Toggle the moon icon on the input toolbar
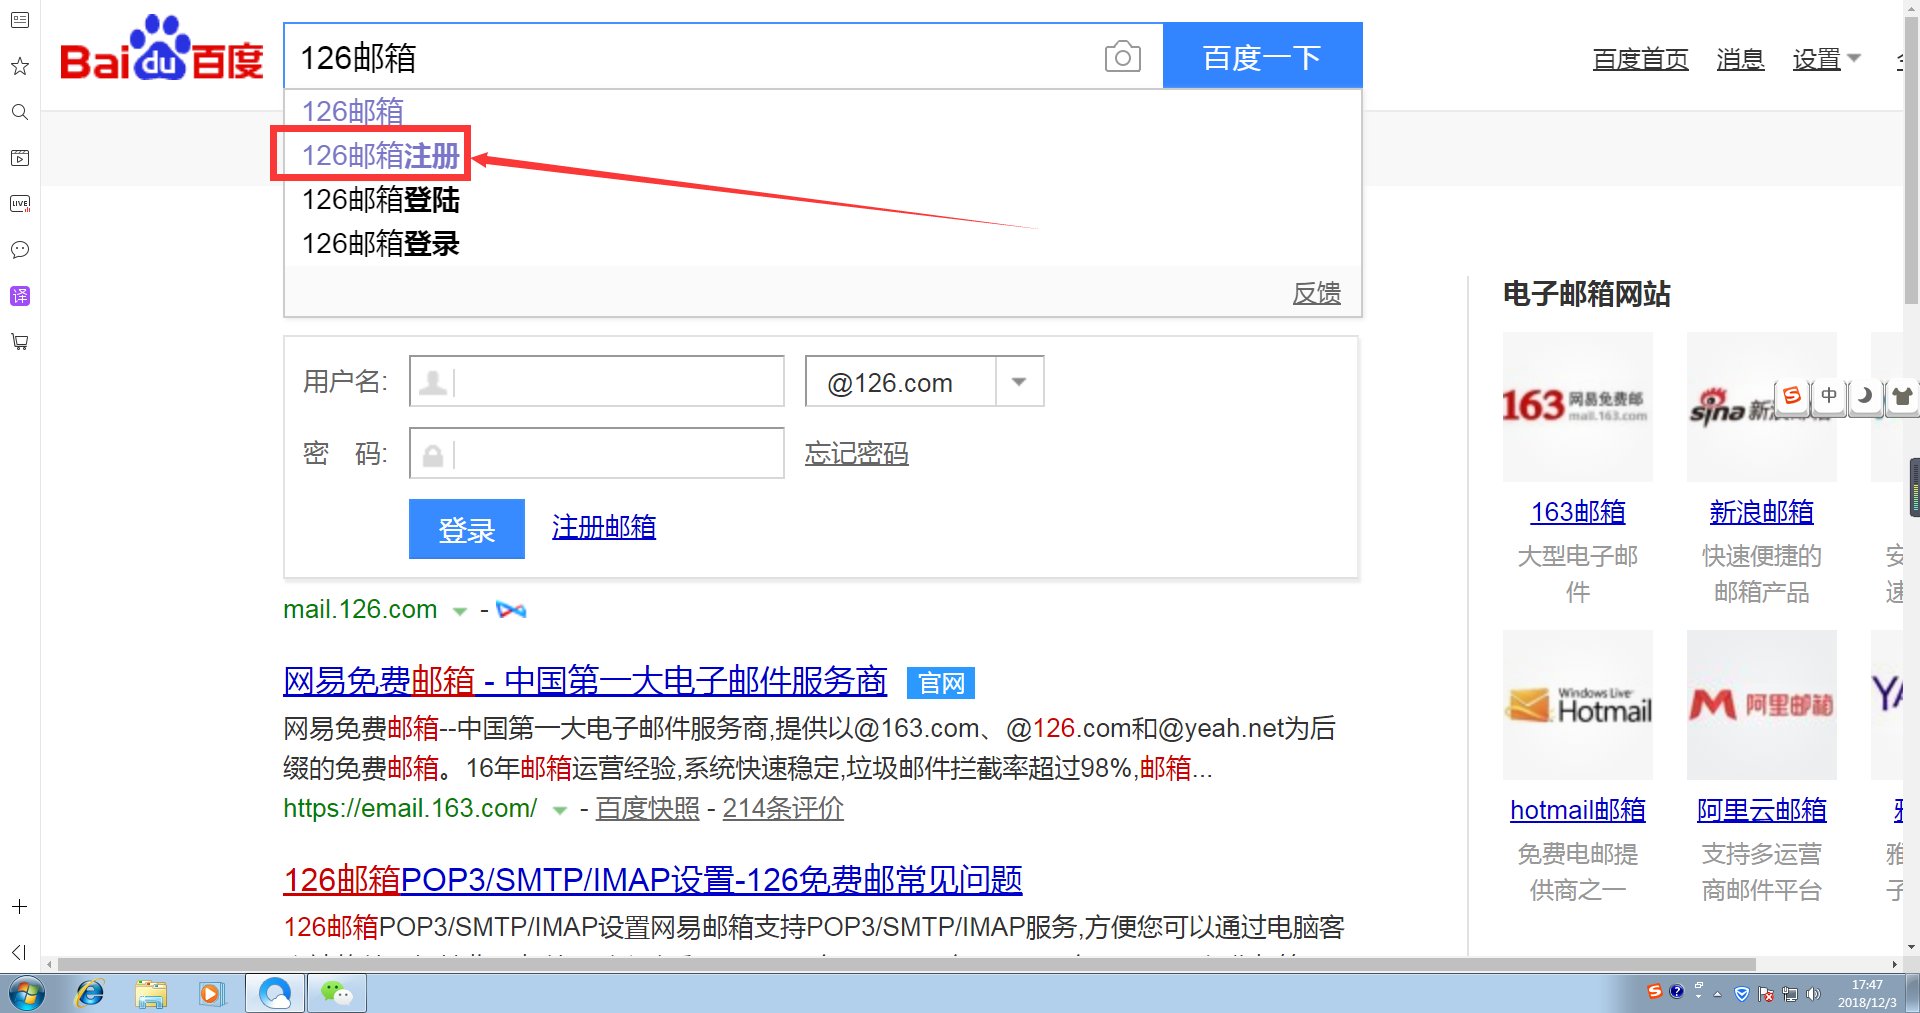Screen dimensions: 1920x1013 1865,396
